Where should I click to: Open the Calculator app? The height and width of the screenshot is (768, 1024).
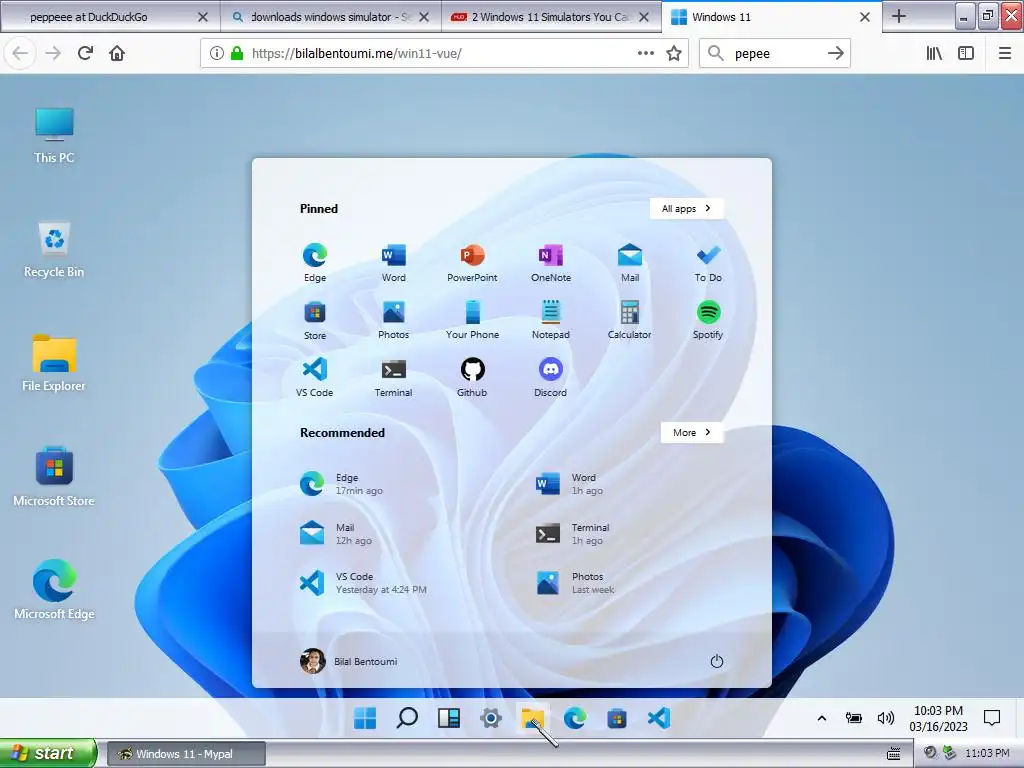[630, 320]
